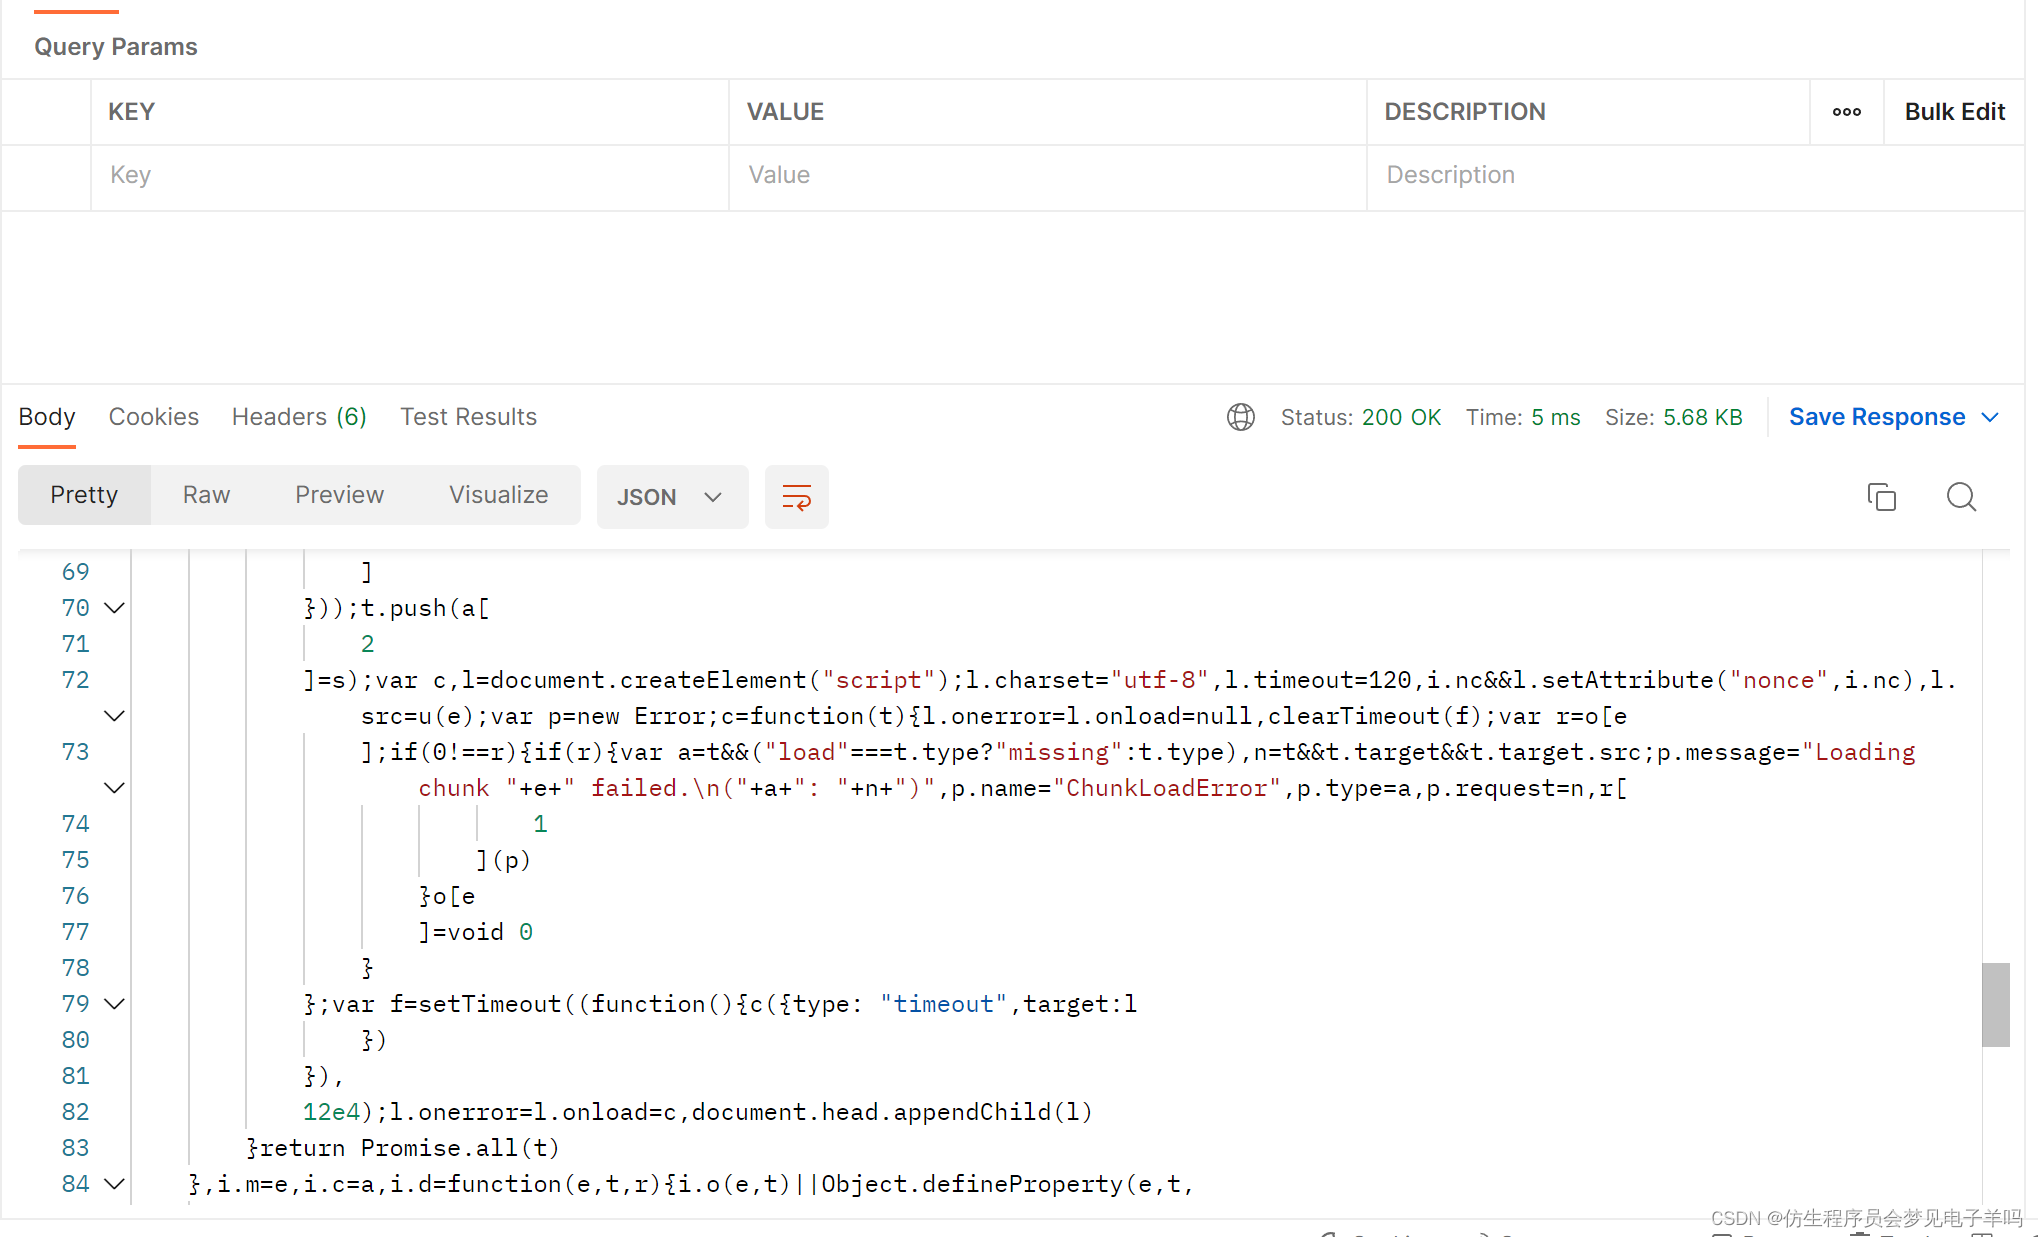Collapse the code fold at line 79
The width and height of the screenshot is (2038, 1237).
pyautogui.click(x=115, y=1004)
